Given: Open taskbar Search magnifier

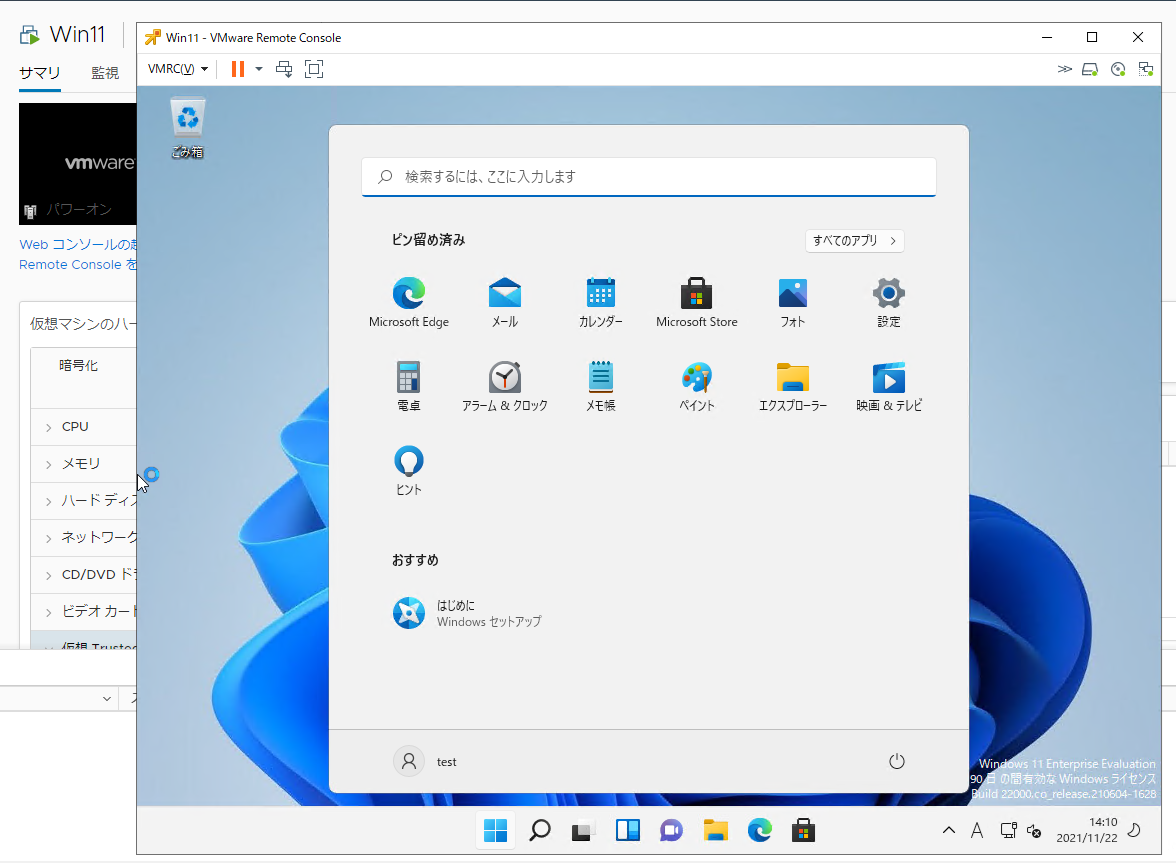Looking at the screenshot, I should click(540, 831).
